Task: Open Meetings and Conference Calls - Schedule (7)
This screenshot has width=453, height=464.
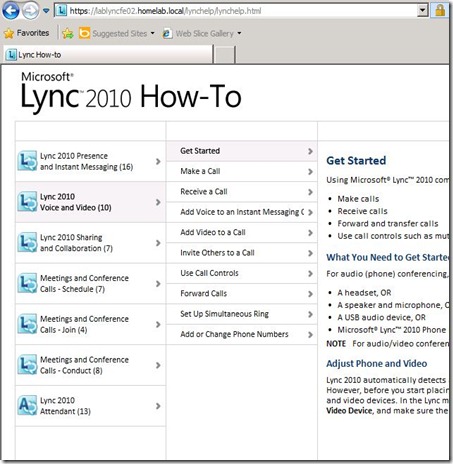Action: point(91,284)
